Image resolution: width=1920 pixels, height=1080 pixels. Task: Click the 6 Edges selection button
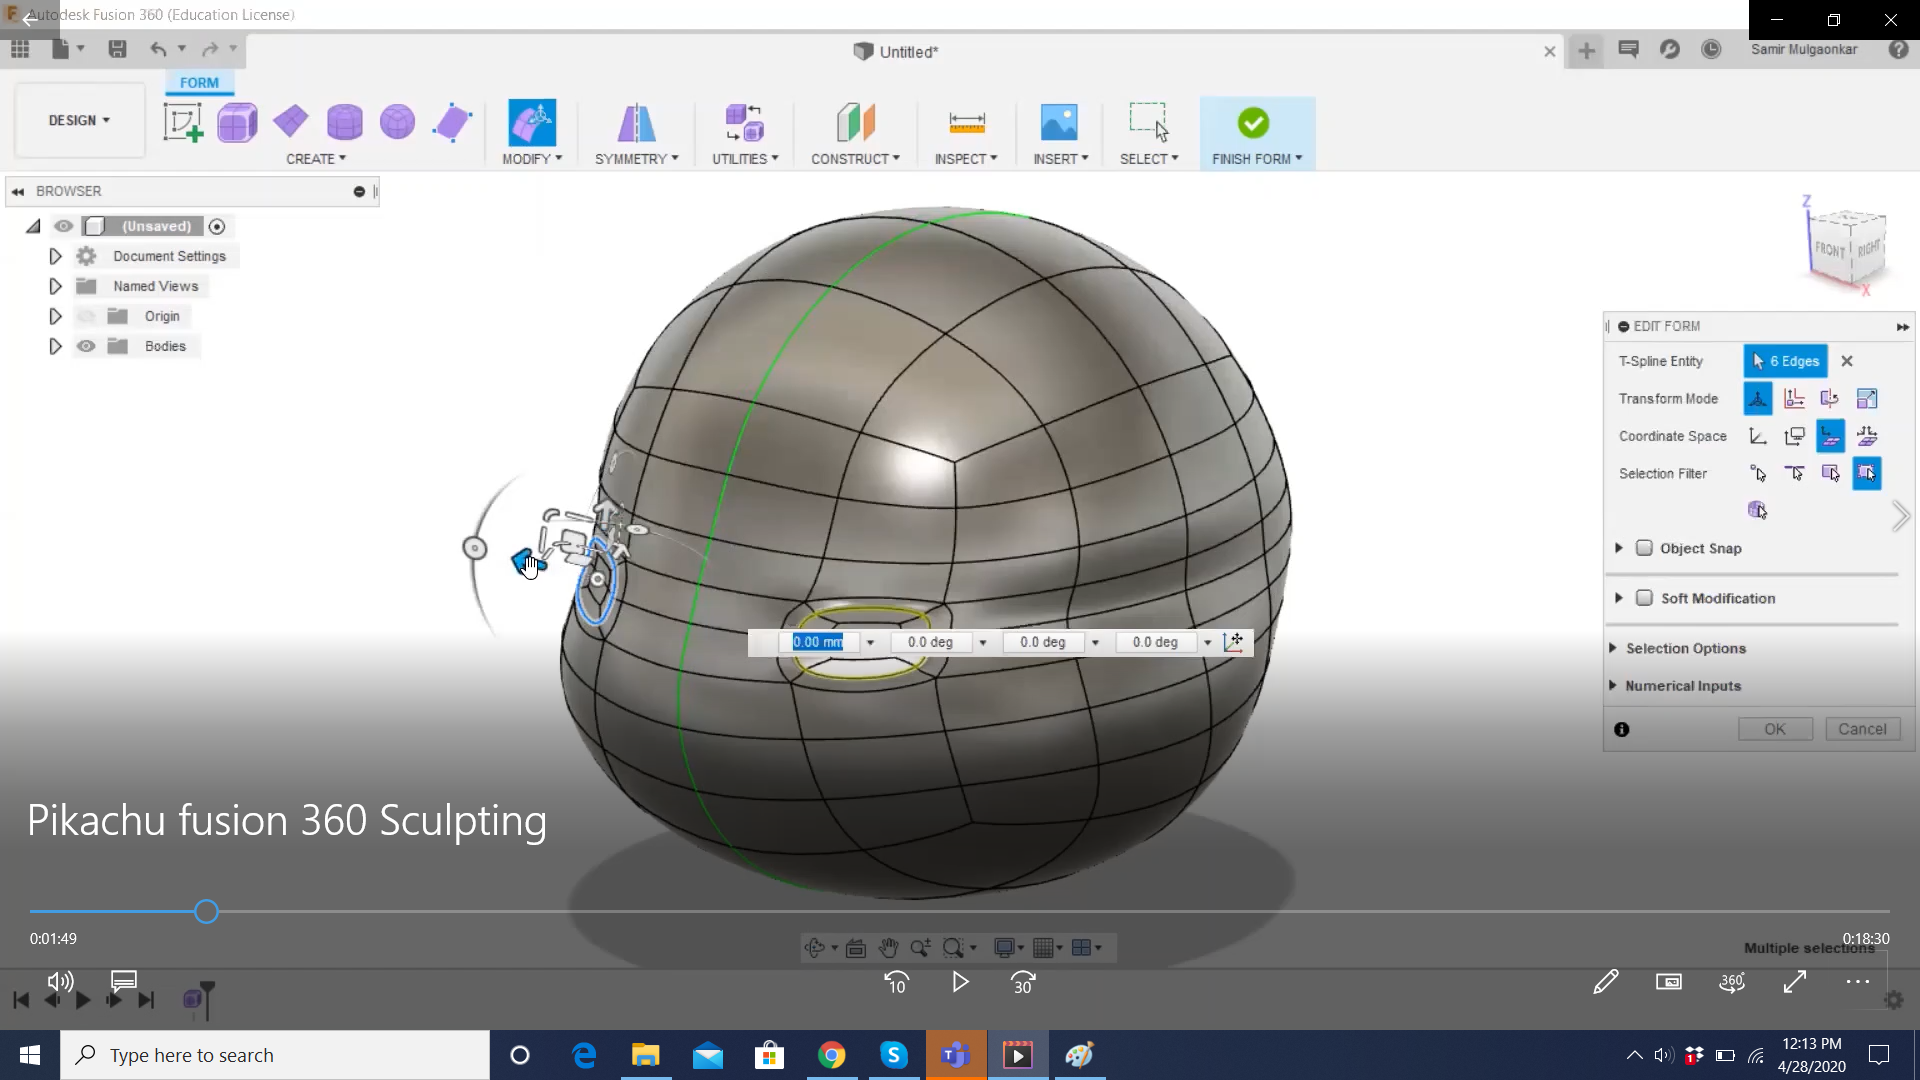coord(1785,361)
